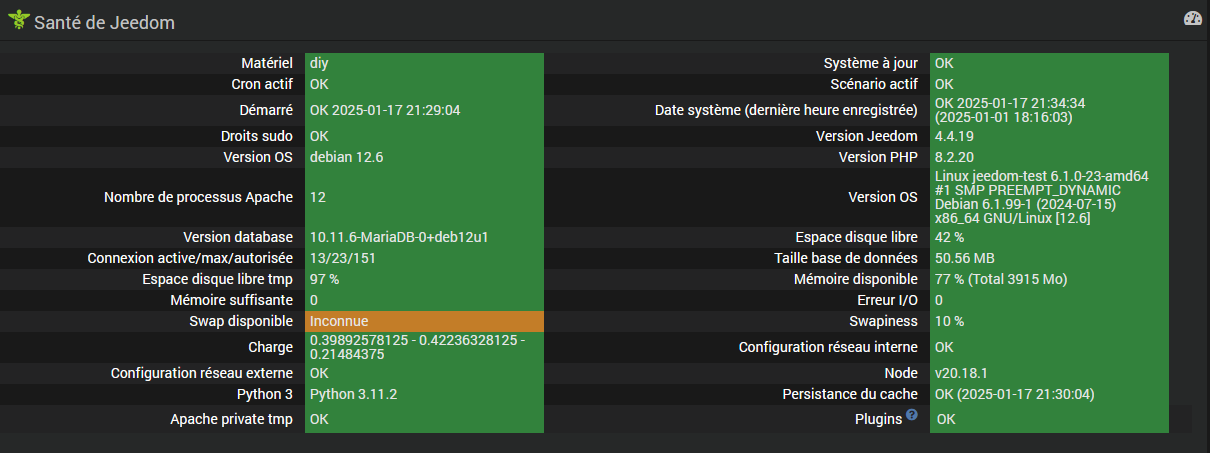Select the Cron actif label
This screenshot has height=453, width=1210.
click(262, 84)
